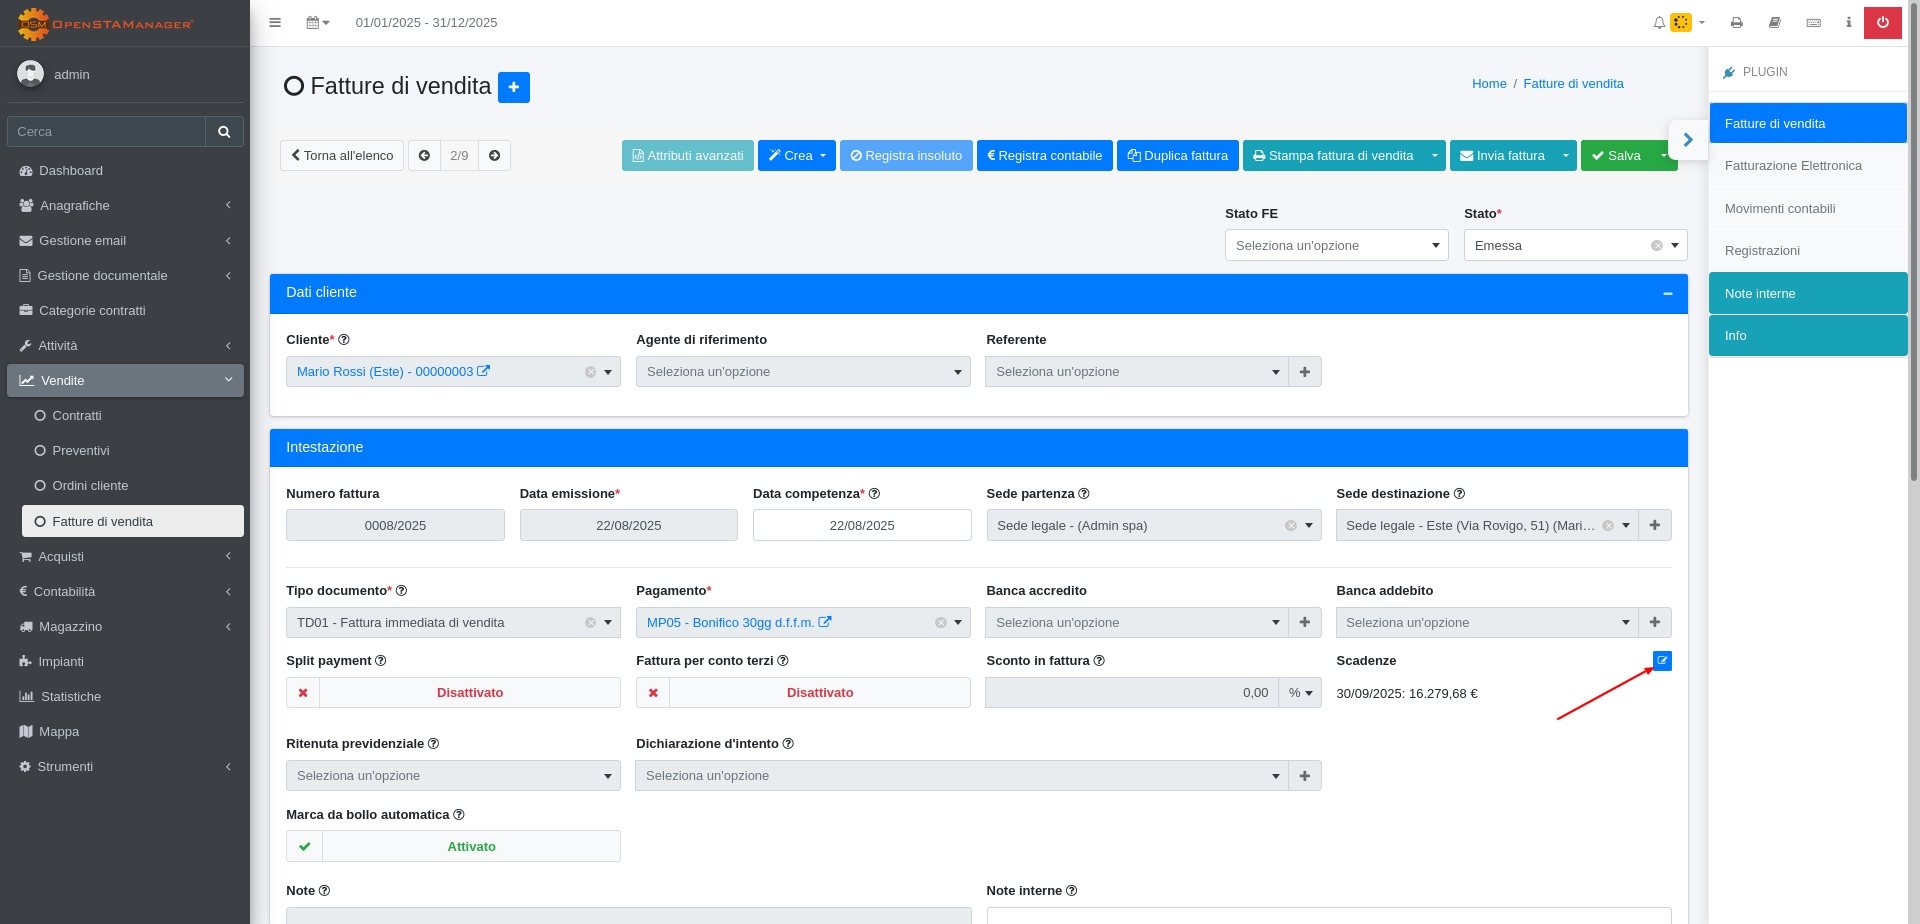Click the Data competenza input field
This screenshot has width=1920, height=924.
pos(862,526)
